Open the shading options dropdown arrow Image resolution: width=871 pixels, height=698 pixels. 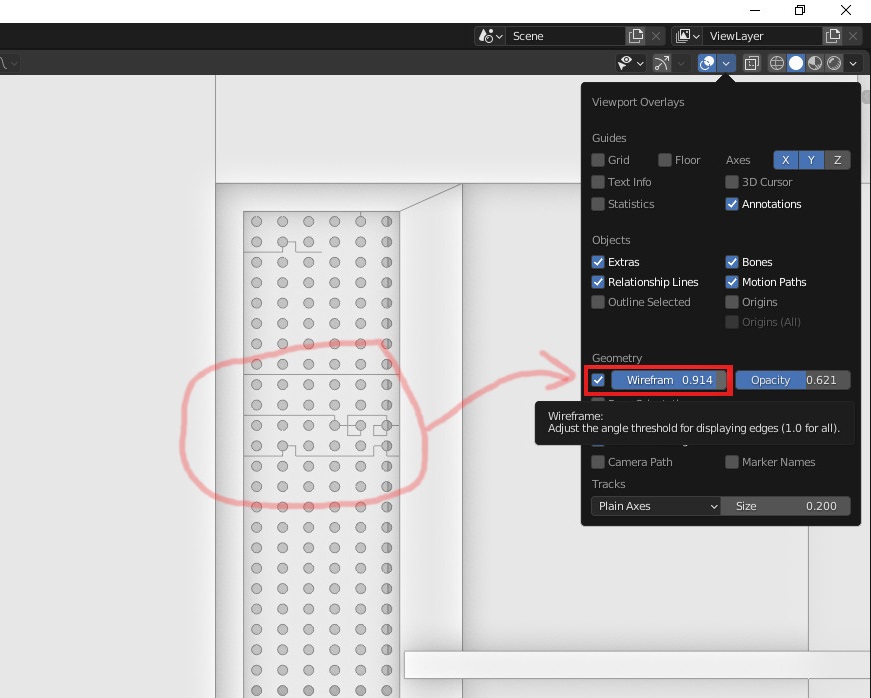(x=853, y=63)
